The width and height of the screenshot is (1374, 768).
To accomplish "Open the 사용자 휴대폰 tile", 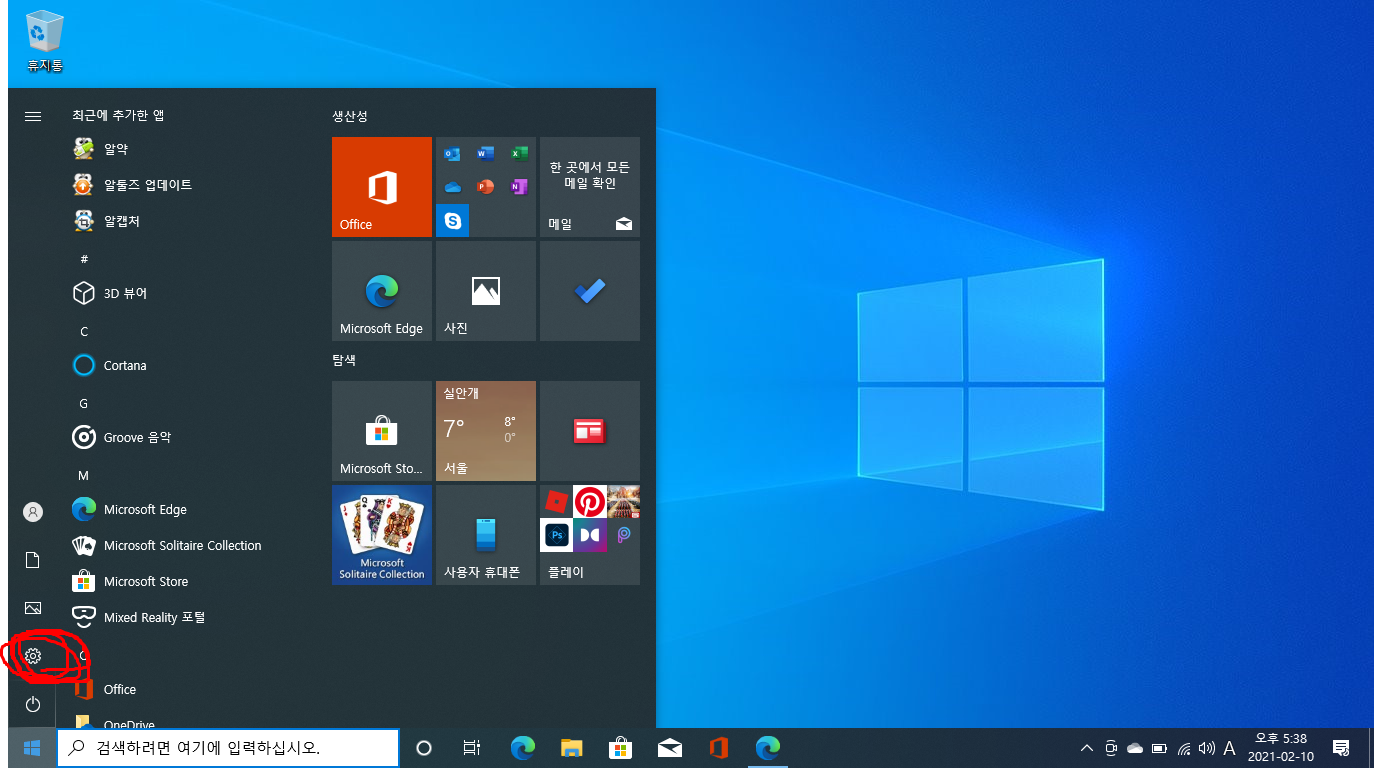I will pos(486,535).
